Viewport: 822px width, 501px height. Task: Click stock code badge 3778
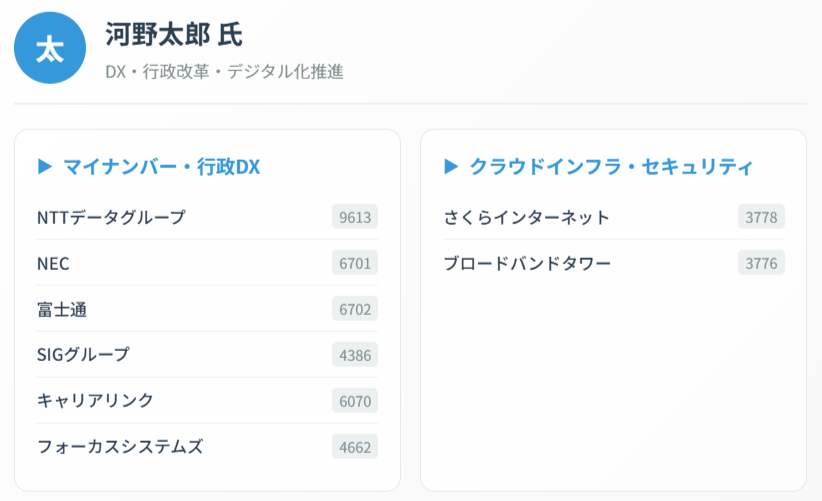point(762,217)
